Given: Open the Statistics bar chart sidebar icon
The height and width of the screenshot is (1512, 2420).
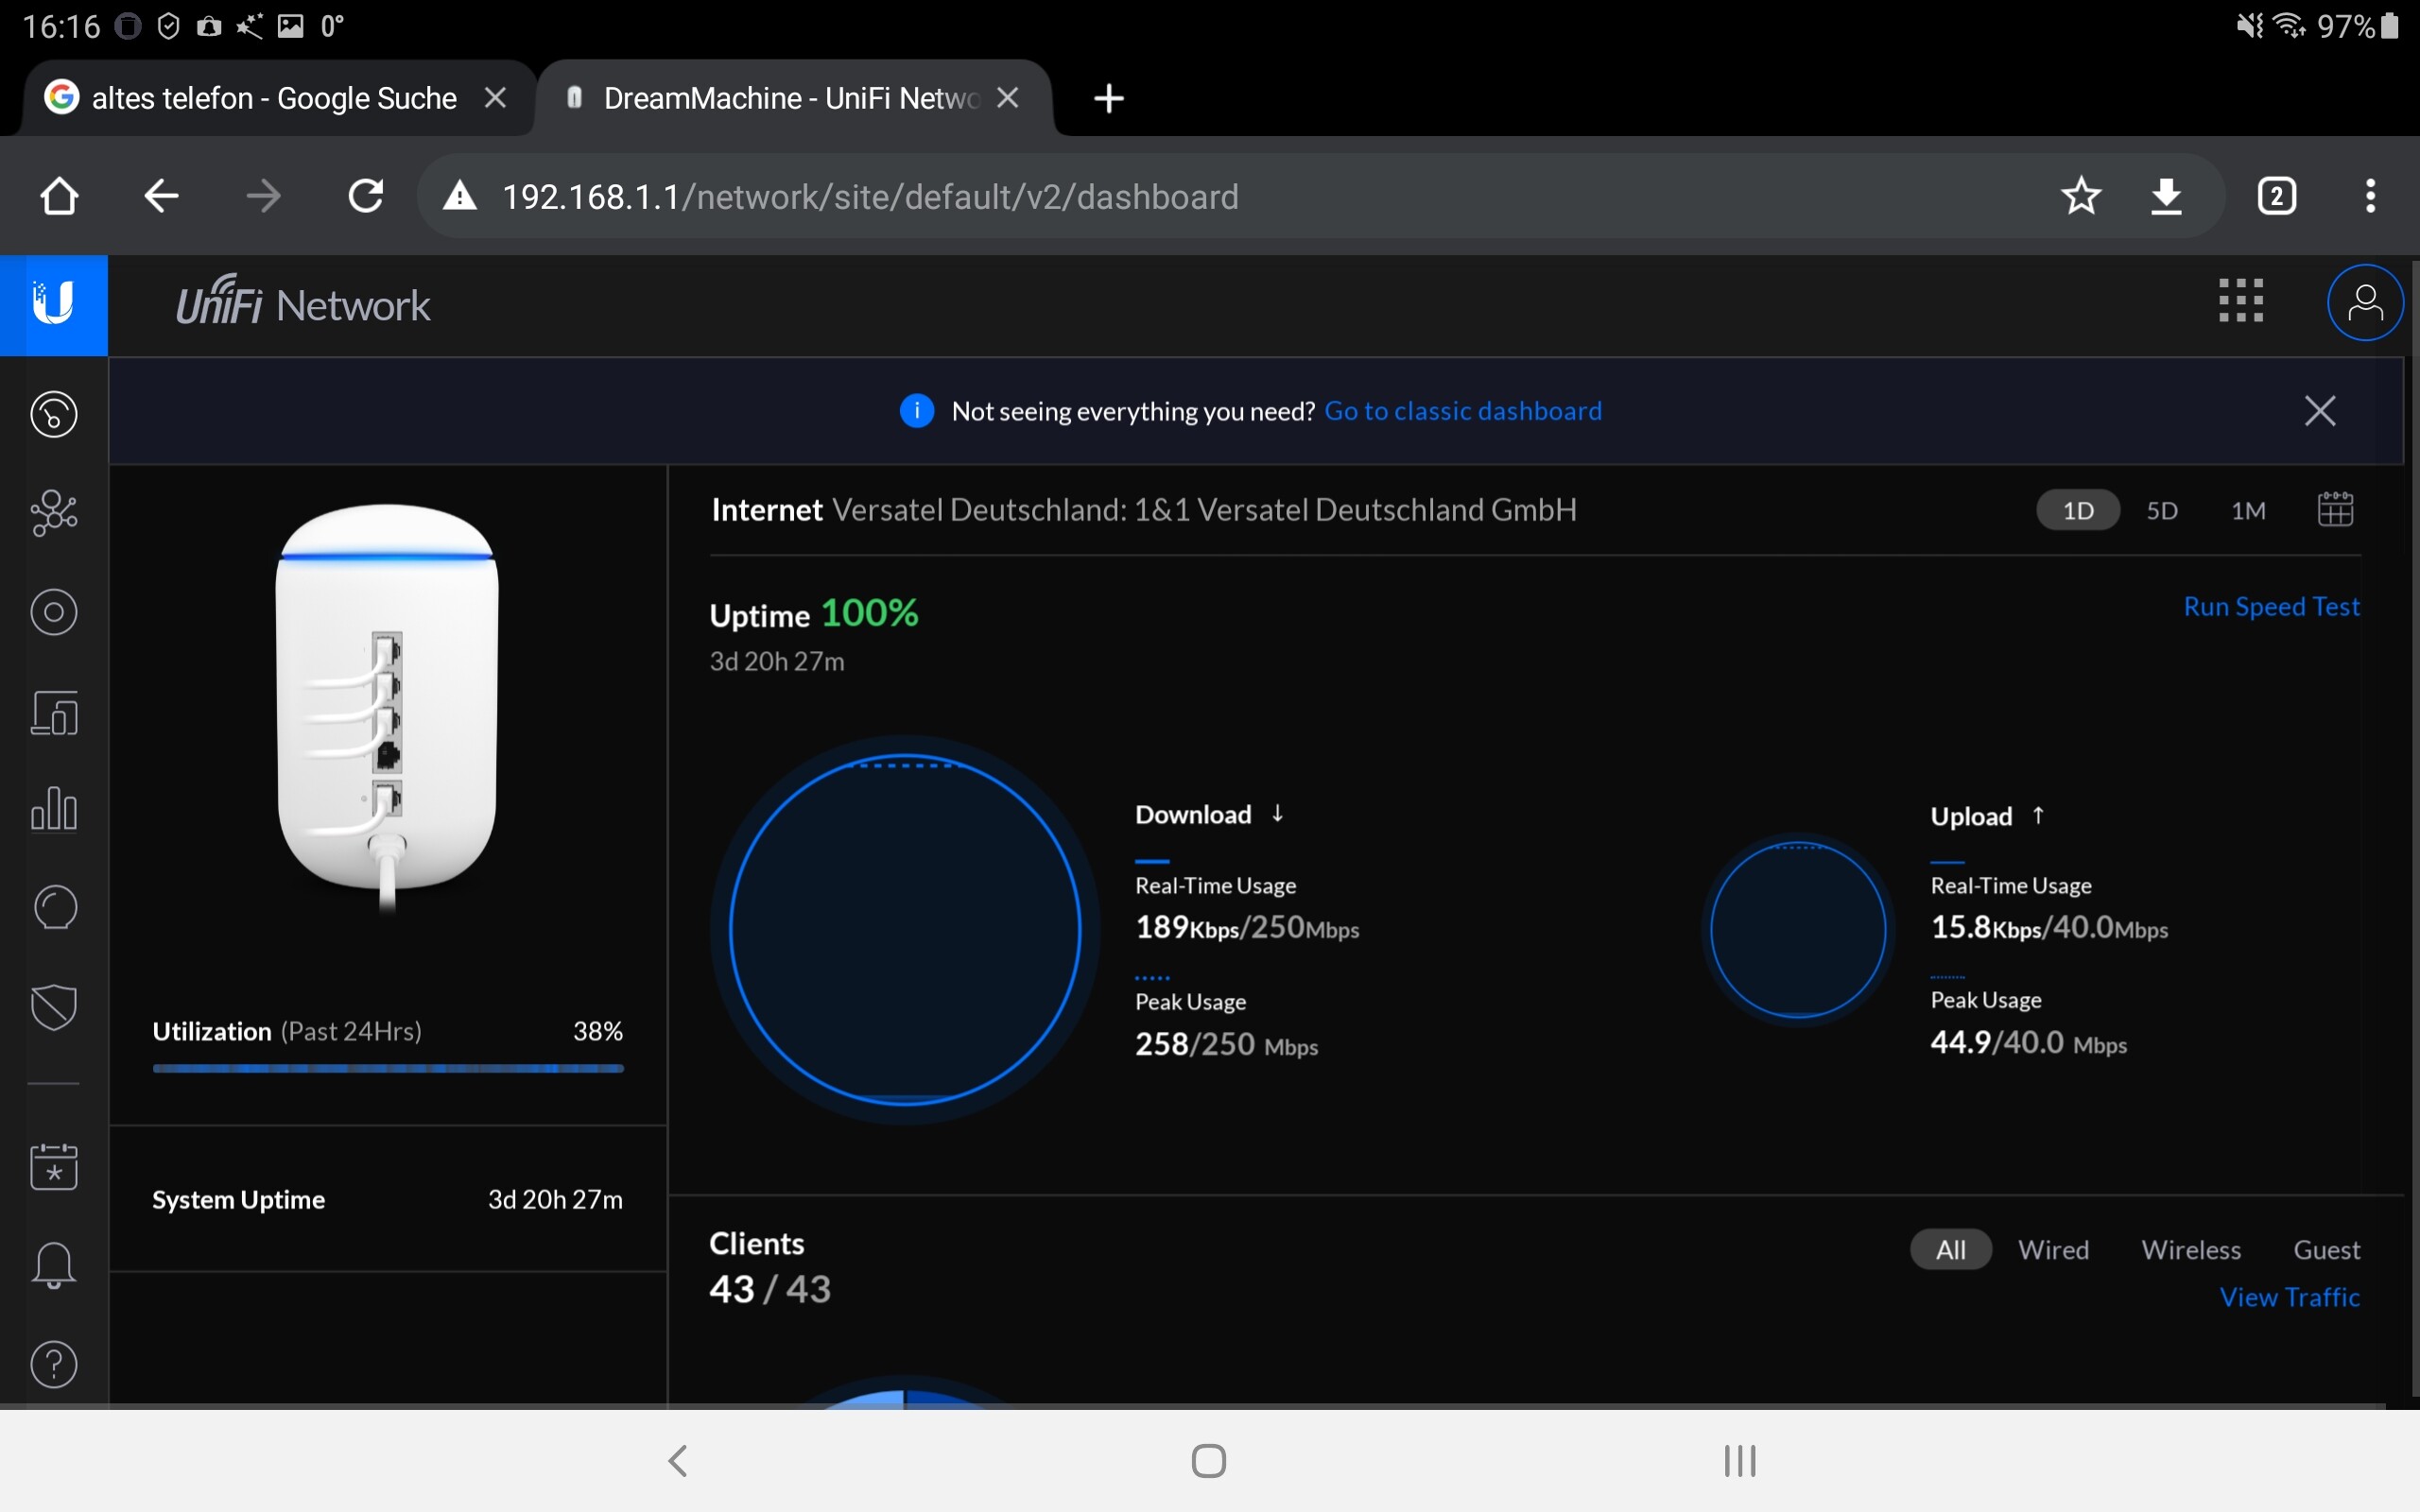Looking at the screenshot, I should point(54,808).
